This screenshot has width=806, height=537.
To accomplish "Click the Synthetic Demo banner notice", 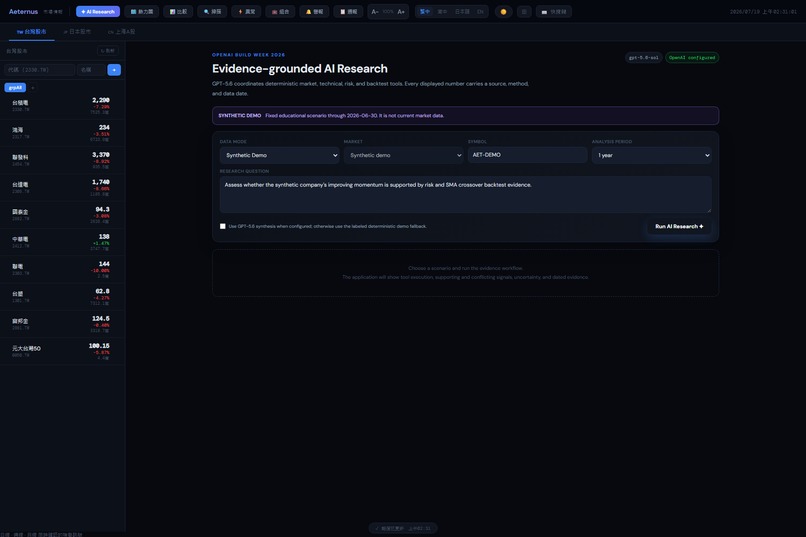I will click(466, 116).
